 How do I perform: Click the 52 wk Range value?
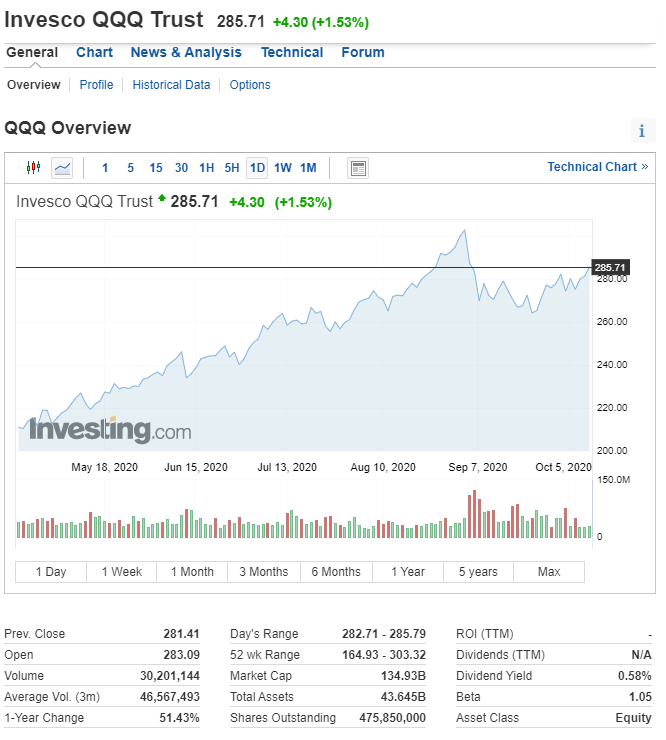point(384,655)
